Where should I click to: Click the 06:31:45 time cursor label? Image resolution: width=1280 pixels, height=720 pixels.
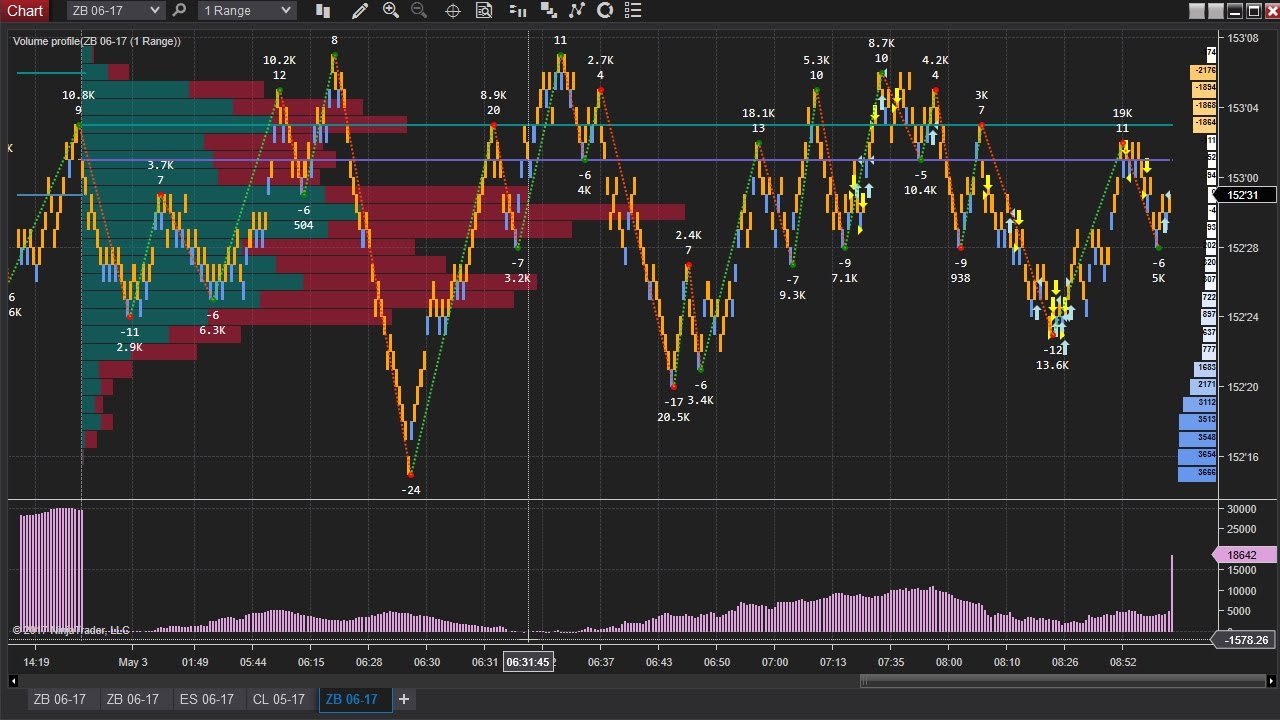(528, 662)
